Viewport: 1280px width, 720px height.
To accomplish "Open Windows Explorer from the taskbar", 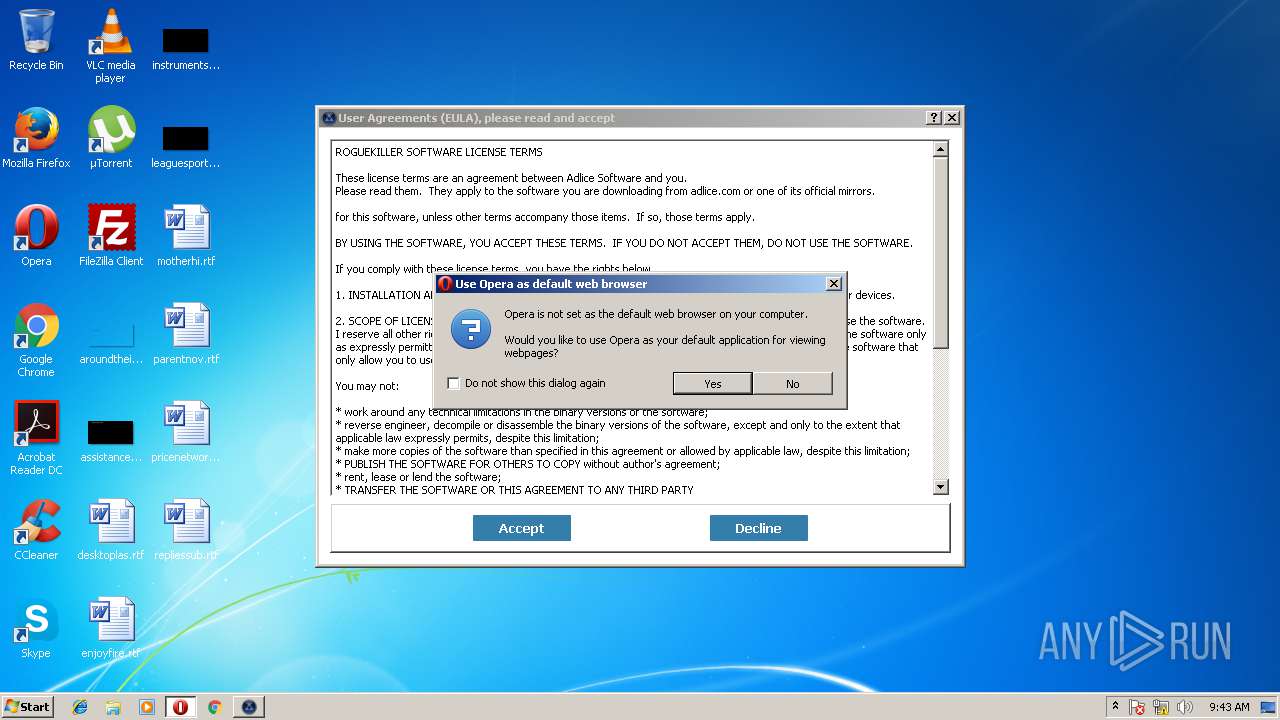I will coord(113,707).
